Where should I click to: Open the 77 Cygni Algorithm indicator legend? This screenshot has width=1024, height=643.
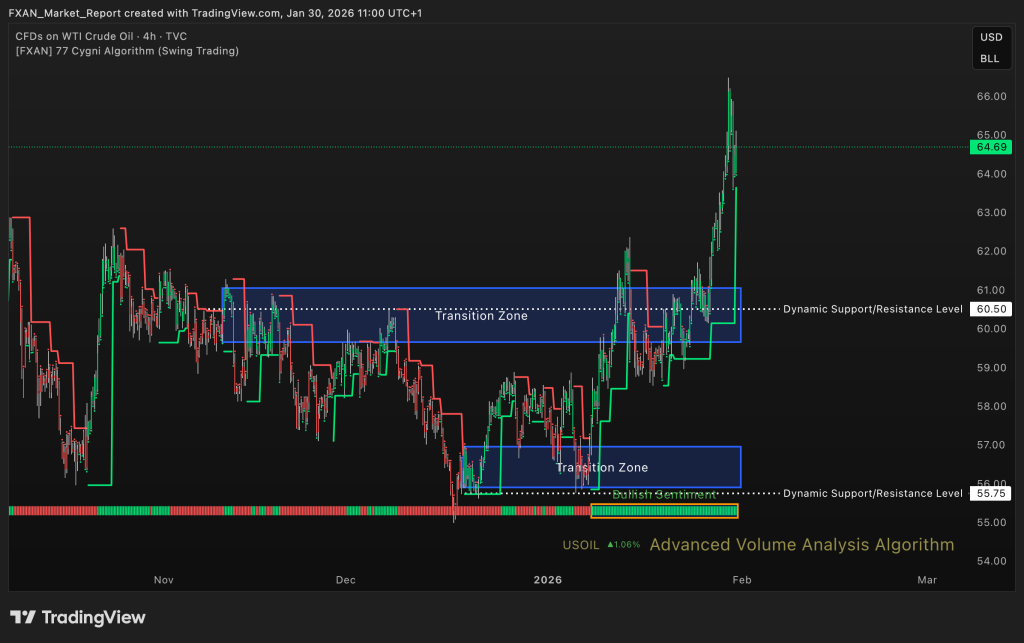click(x=127, y=50)
